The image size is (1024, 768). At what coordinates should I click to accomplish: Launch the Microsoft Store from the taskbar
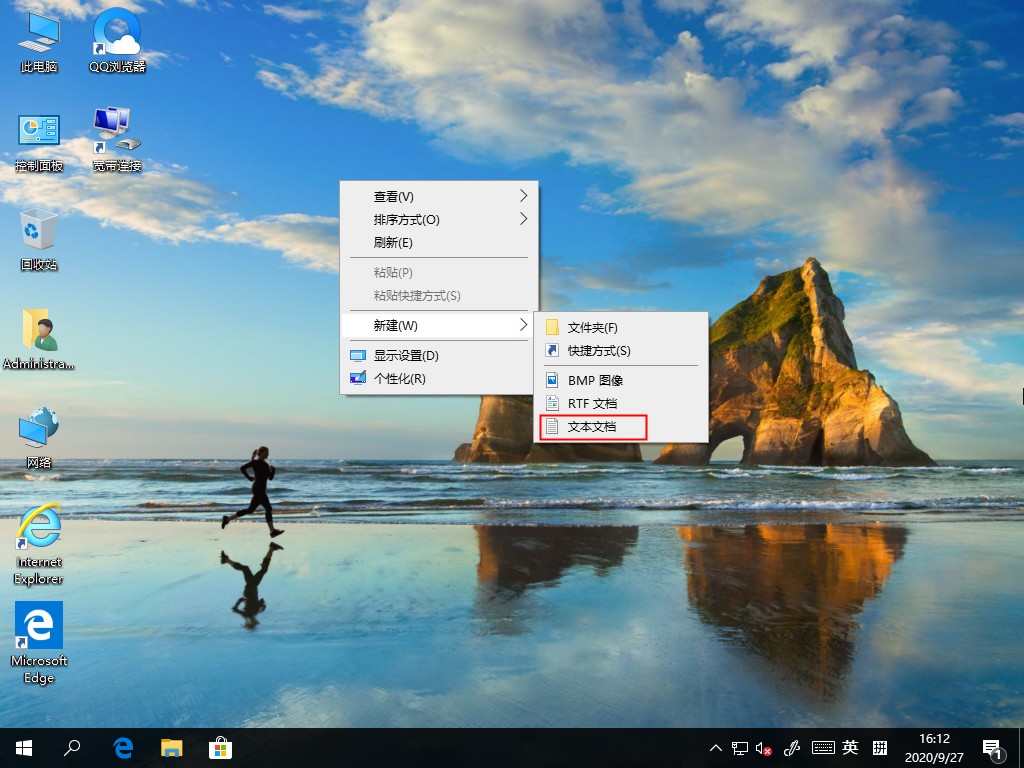[x=219, y=747]
